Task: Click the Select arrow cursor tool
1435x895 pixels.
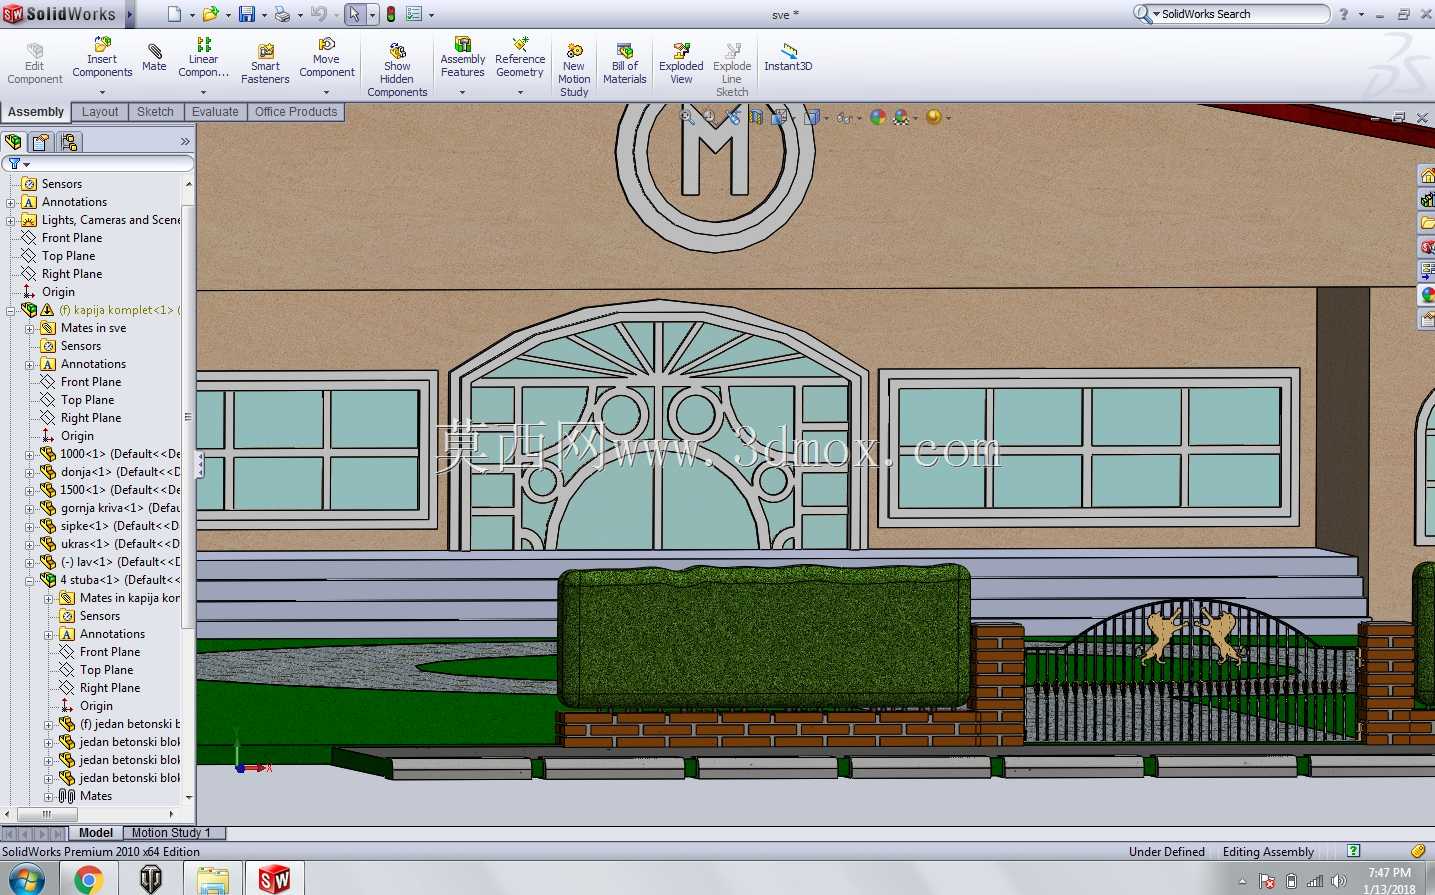Action: 354,14
